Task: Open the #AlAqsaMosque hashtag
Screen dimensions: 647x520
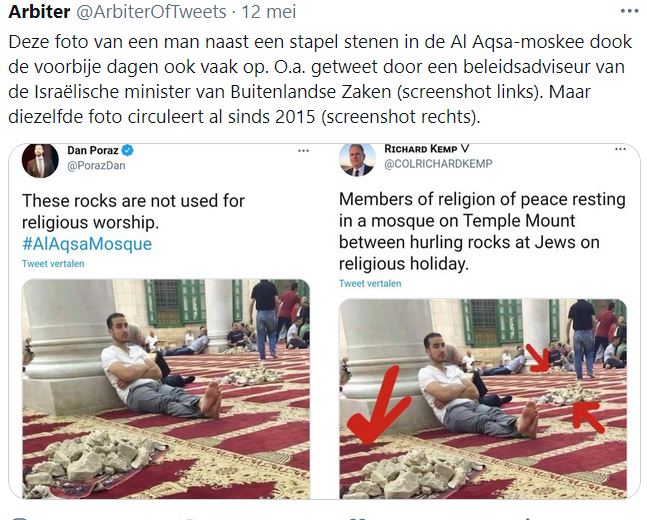Action: coord(87,244)
